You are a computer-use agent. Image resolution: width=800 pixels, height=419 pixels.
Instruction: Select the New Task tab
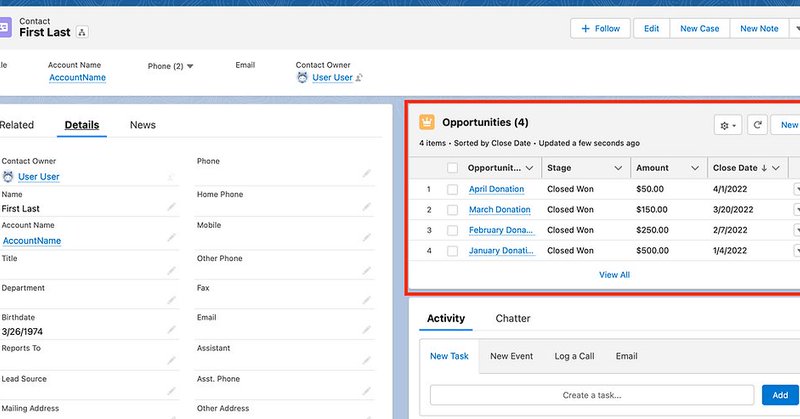pos(449,356)
